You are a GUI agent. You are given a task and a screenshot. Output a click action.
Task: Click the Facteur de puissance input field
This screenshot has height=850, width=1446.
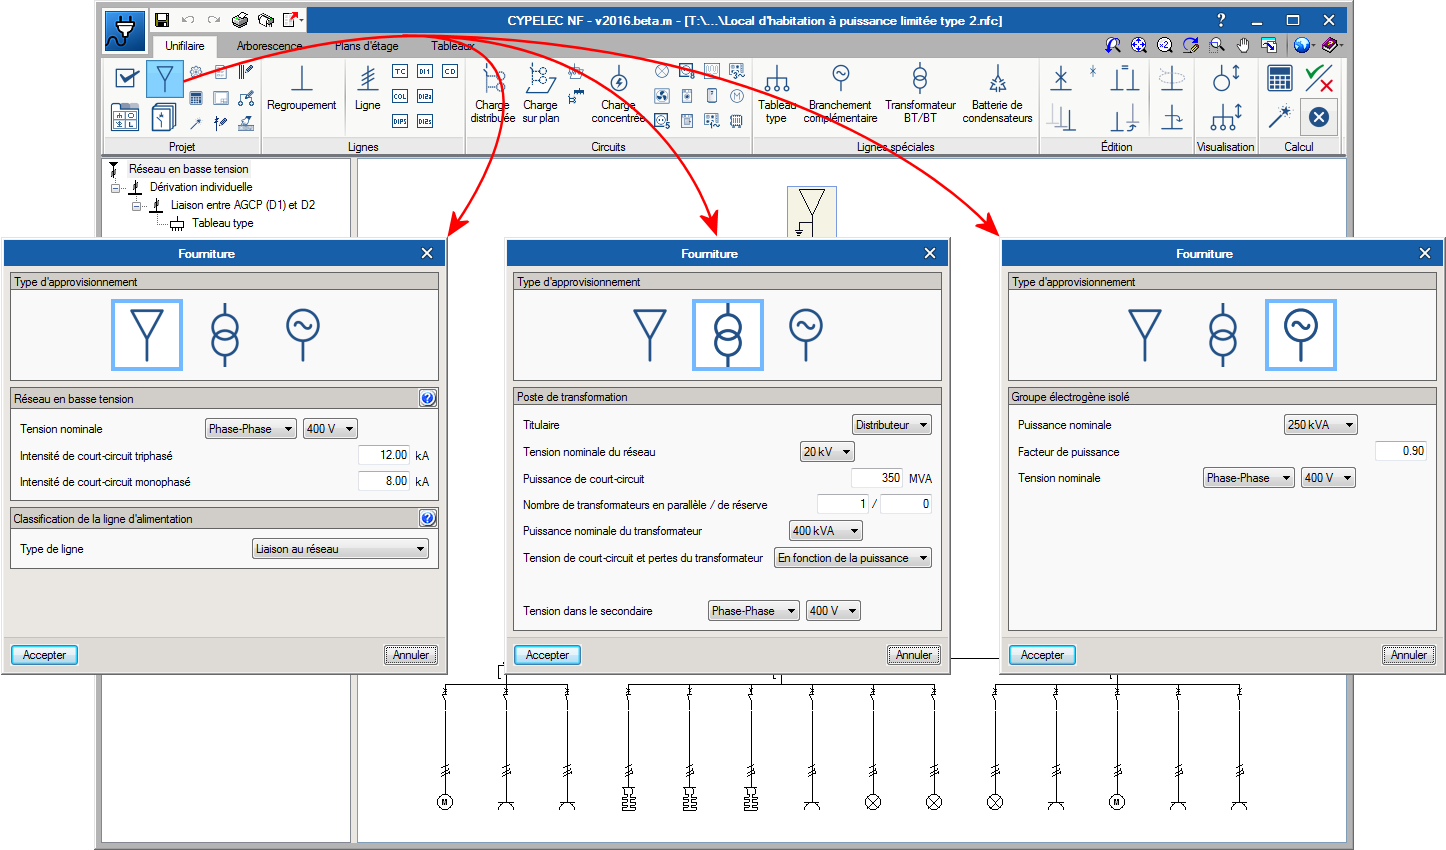(x=1400, y=451)
